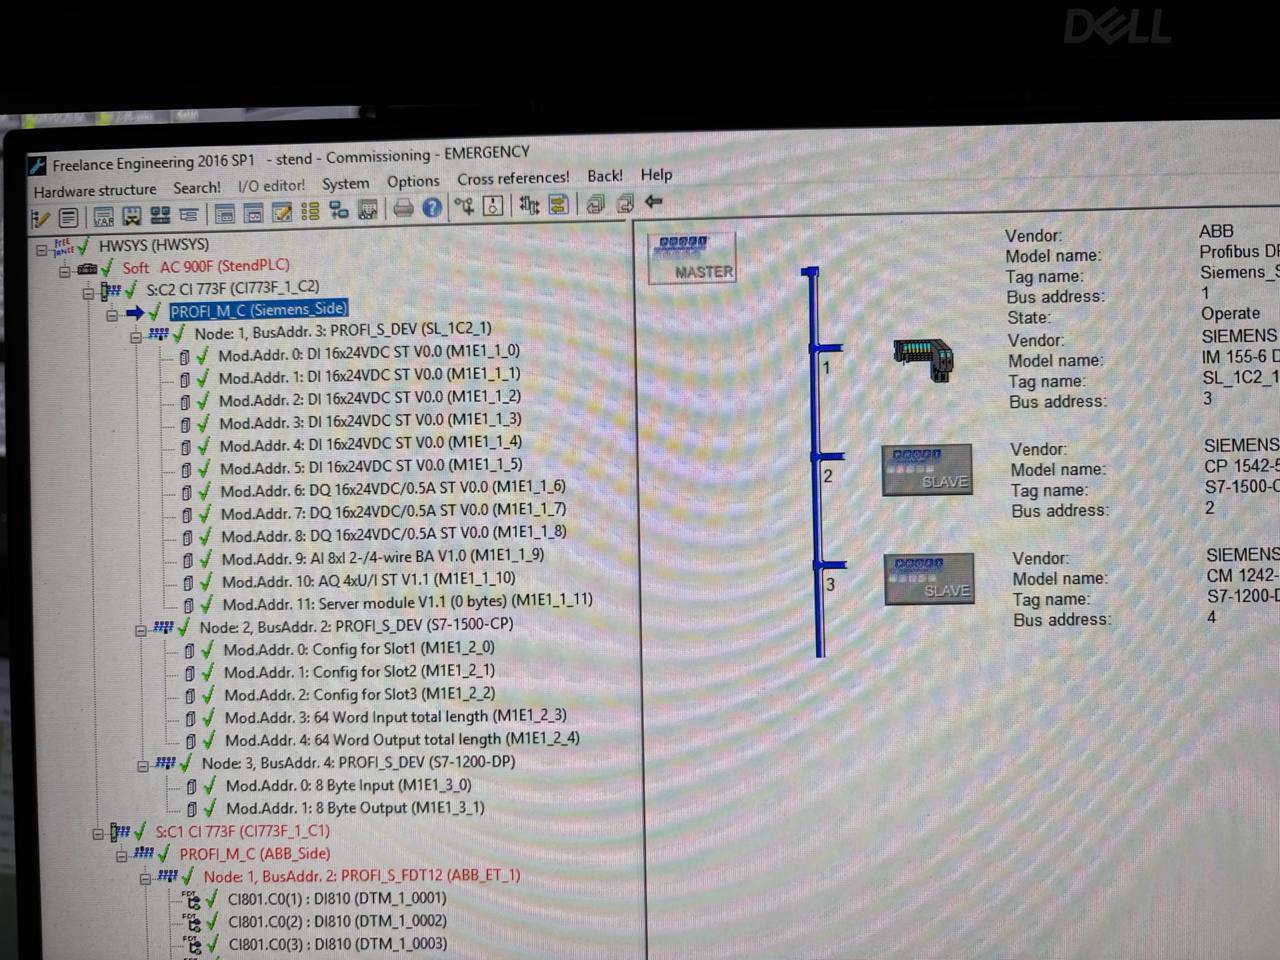The width and height of the screenshot is (1280, 960).
Task: Open the Hardware structure menu
Action: 95,190
